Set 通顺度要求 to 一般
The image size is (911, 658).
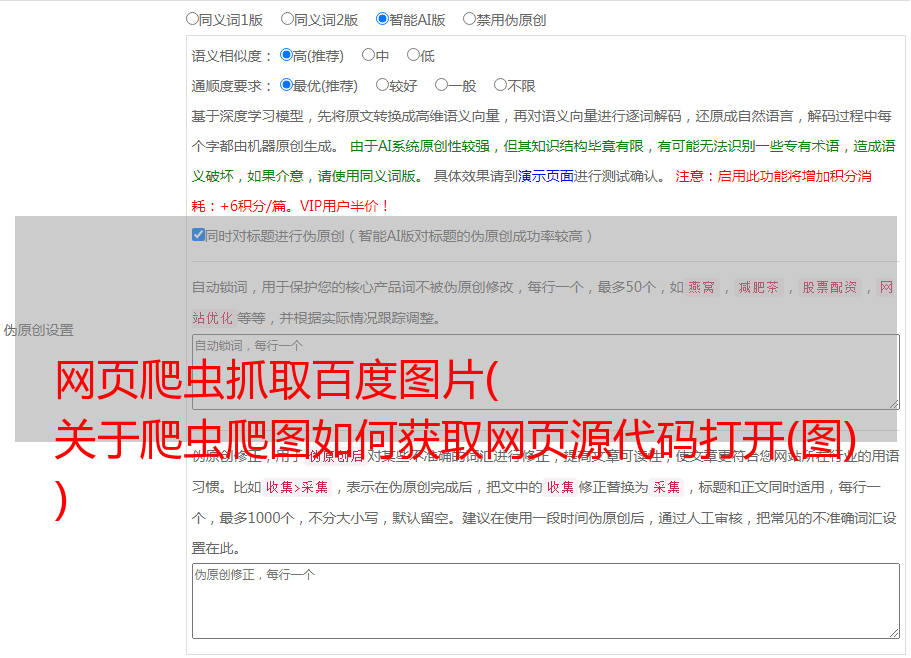click(441, 85)
